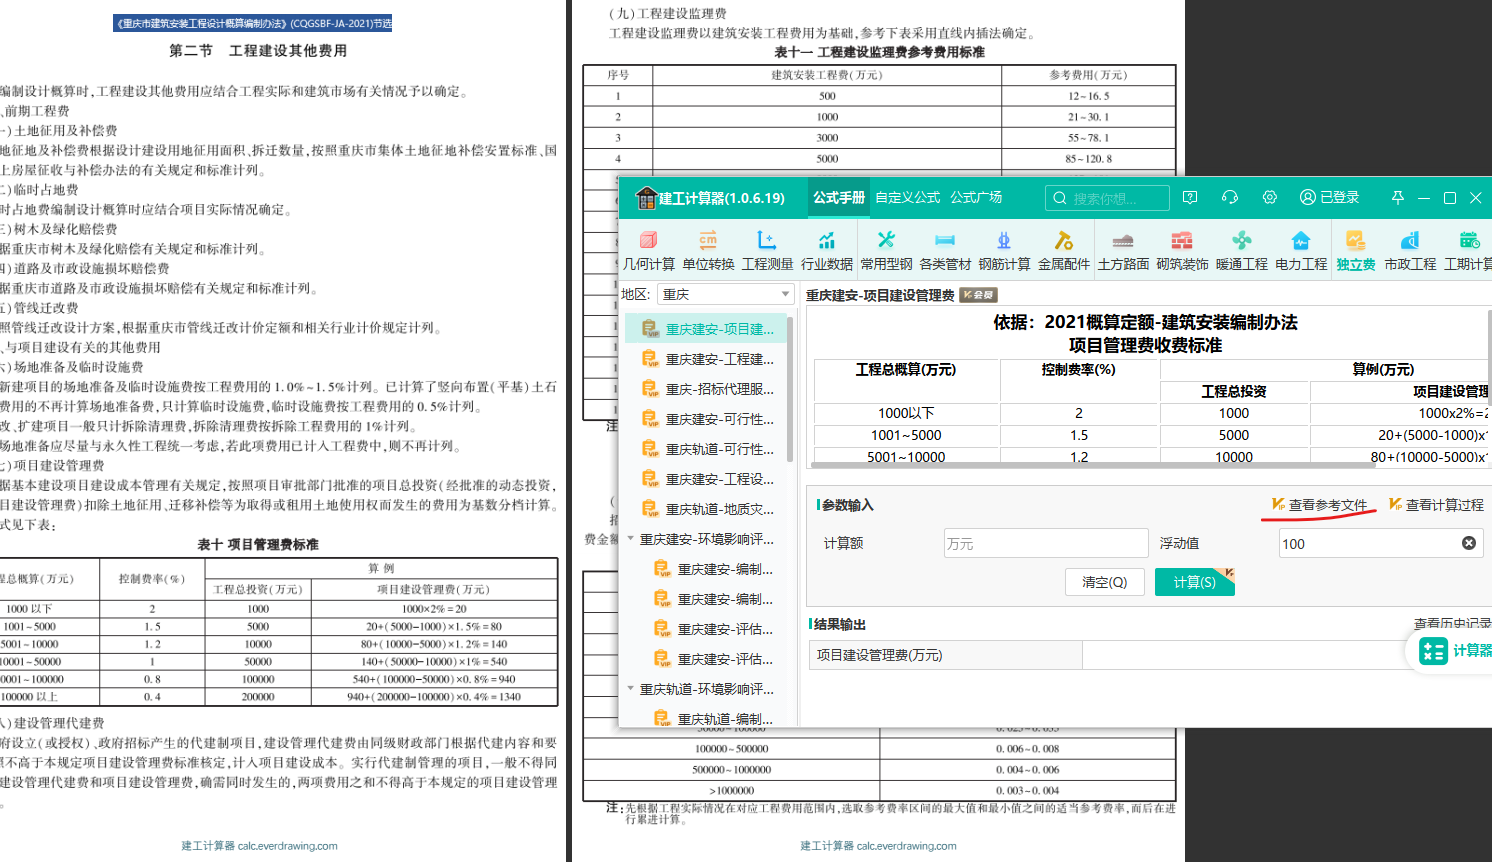Clear the 浮动值 field with X icon
The image size is (1492, 862).
coord(1469,543)
